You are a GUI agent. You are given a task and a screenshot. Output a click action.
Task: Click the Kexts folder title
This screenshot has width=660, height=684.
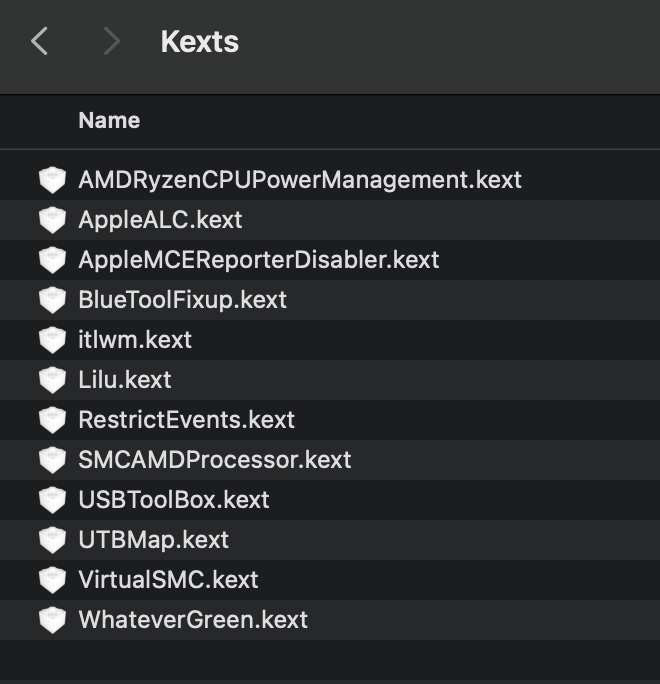coord(199,42)
